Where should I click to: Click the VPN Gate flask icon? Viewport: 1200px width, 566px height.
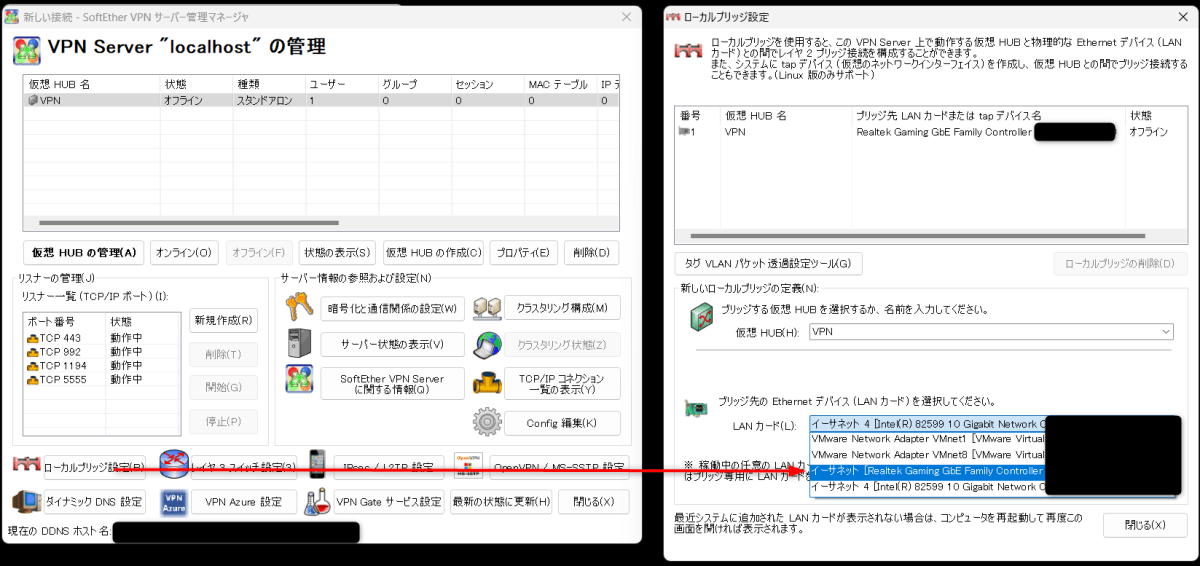pos(317,501)
